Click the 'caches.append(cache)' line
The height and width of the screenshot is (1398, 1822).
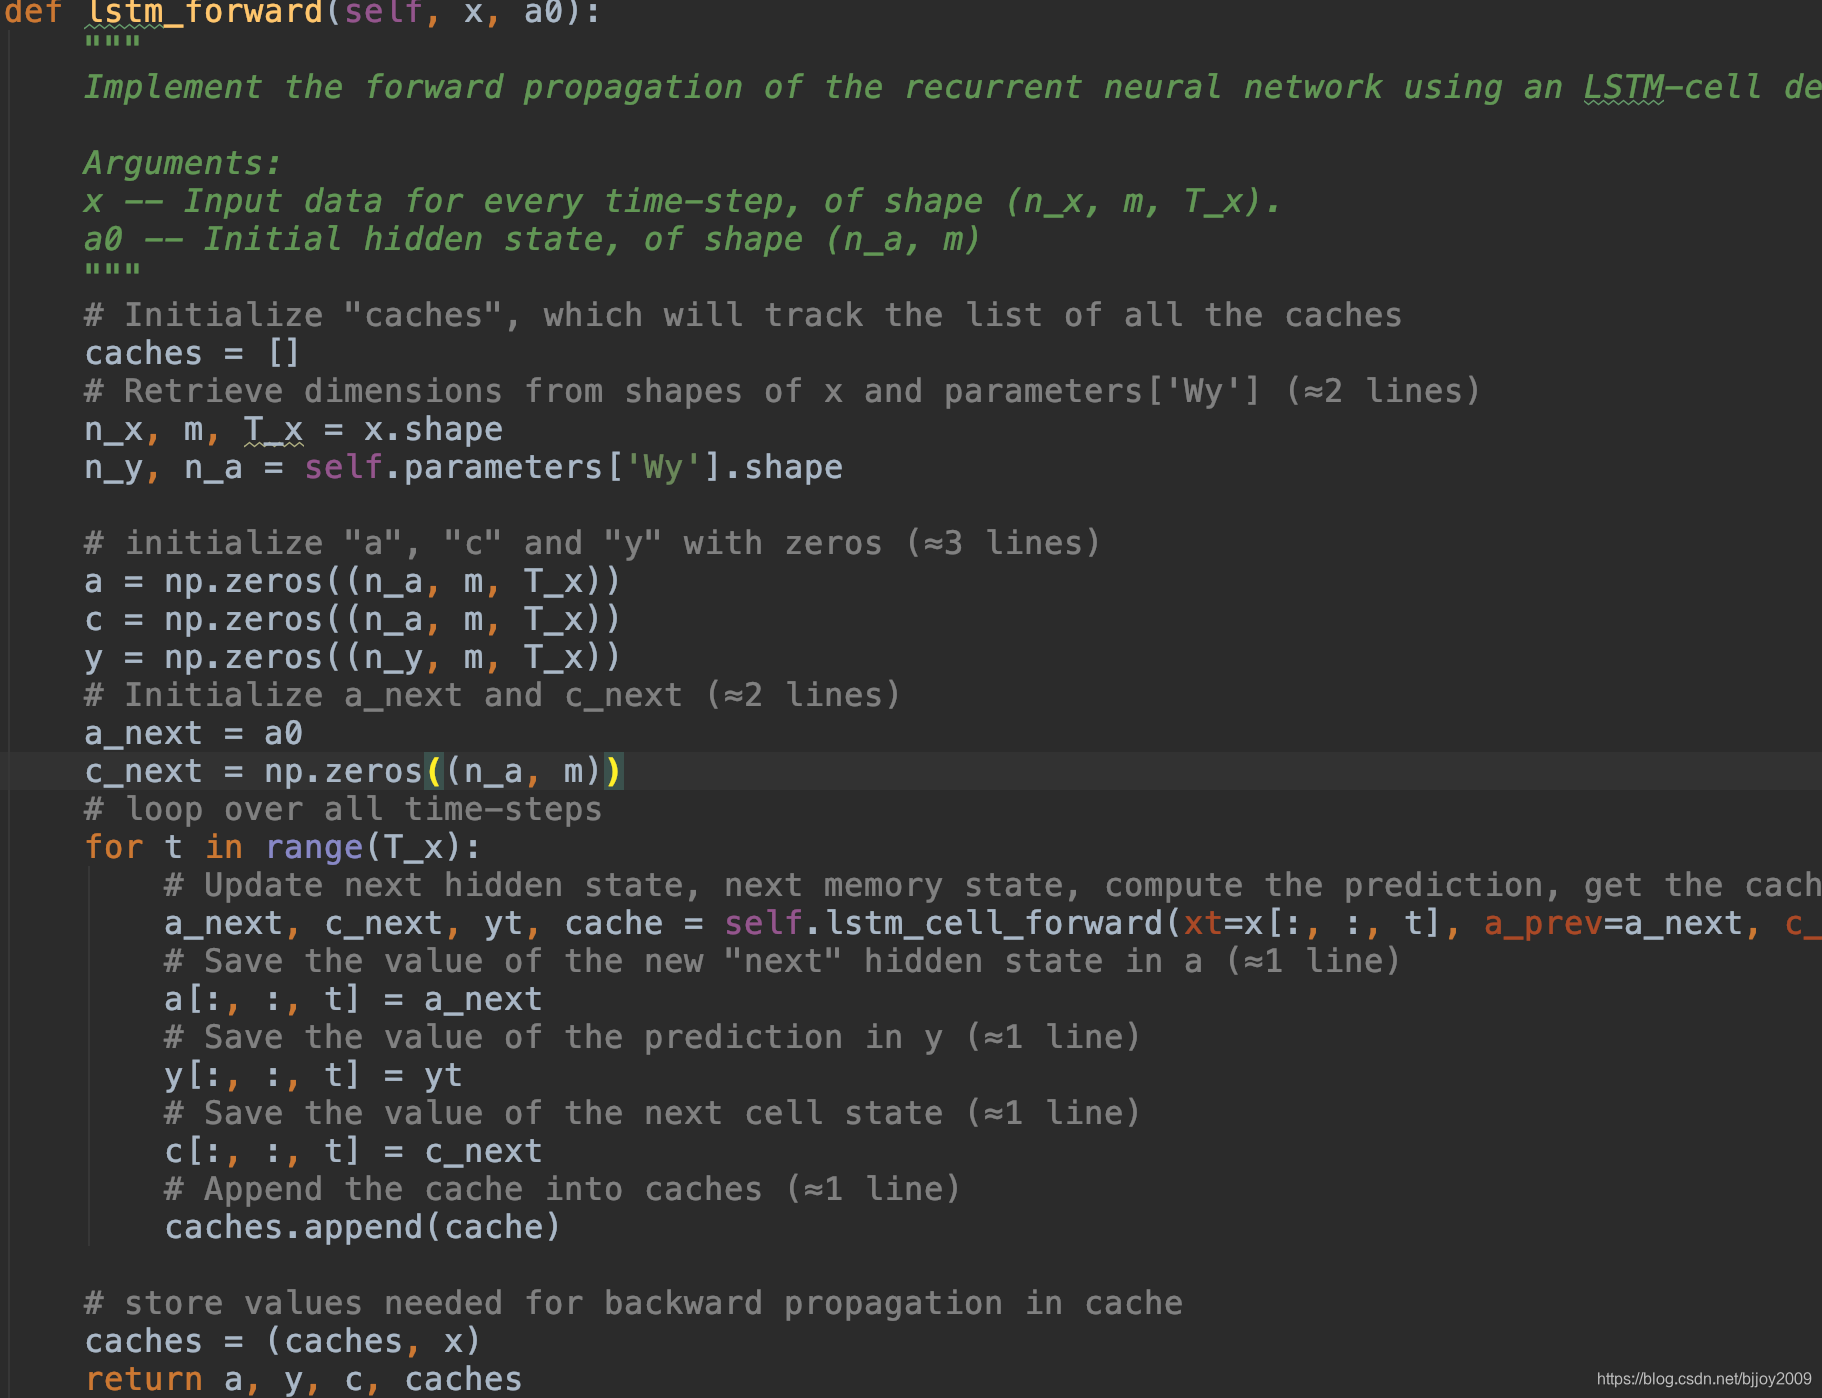point(363,1227)
